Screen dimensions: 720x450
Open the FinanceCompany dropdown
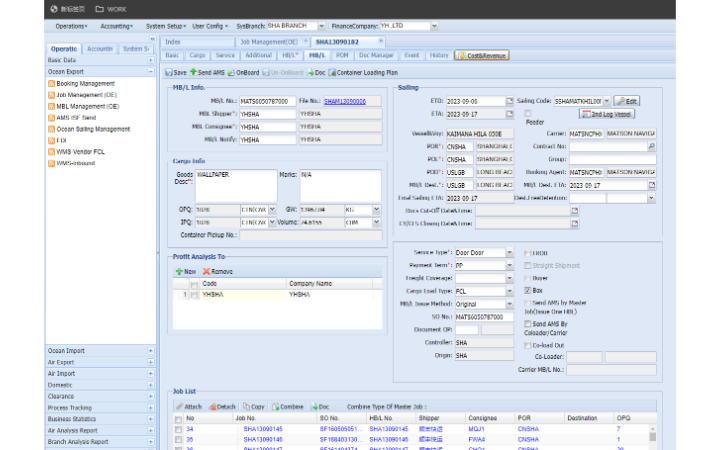click(x=434, y=26)
